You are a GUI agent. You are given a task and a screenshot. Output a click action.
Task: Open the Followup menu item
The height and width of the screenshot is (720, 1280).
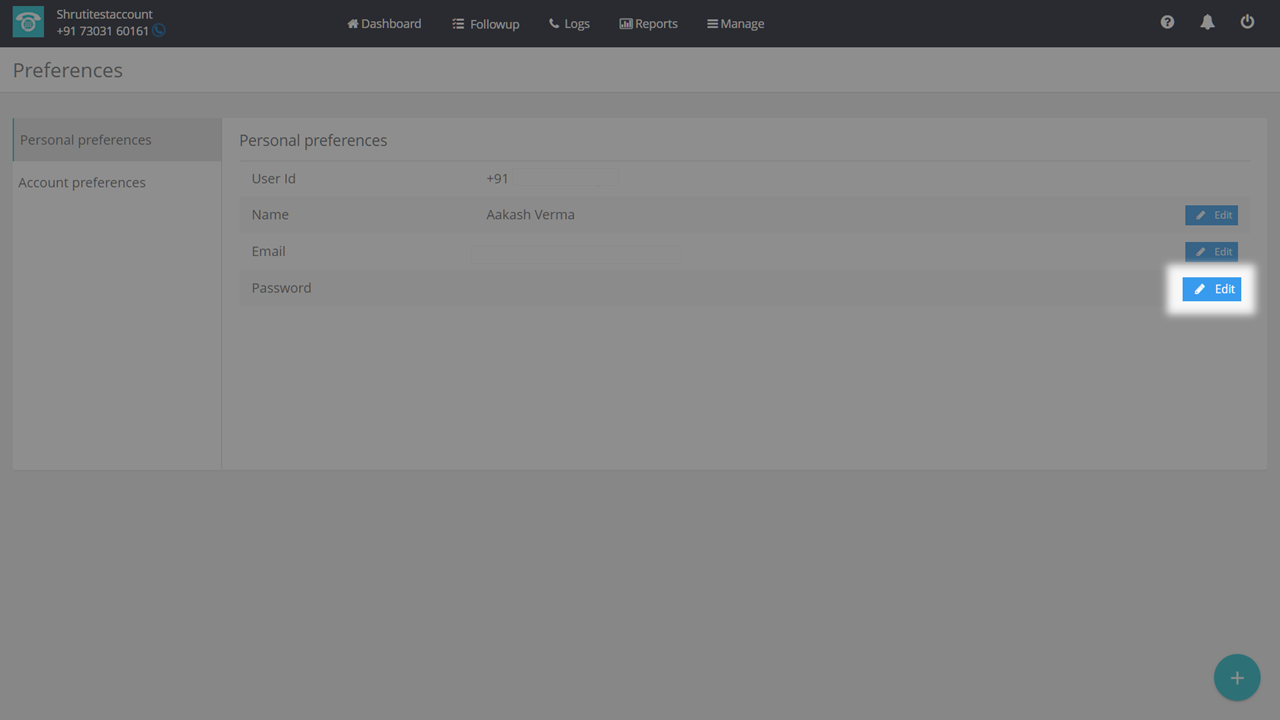pyautogui.click(x=486, y=23)
